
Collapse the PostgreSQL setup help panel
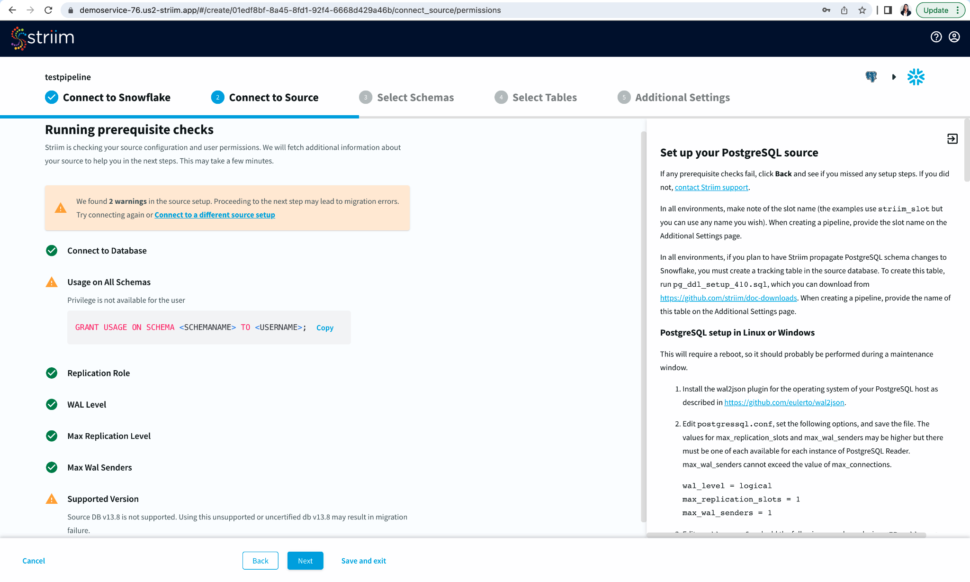[952, 139]
